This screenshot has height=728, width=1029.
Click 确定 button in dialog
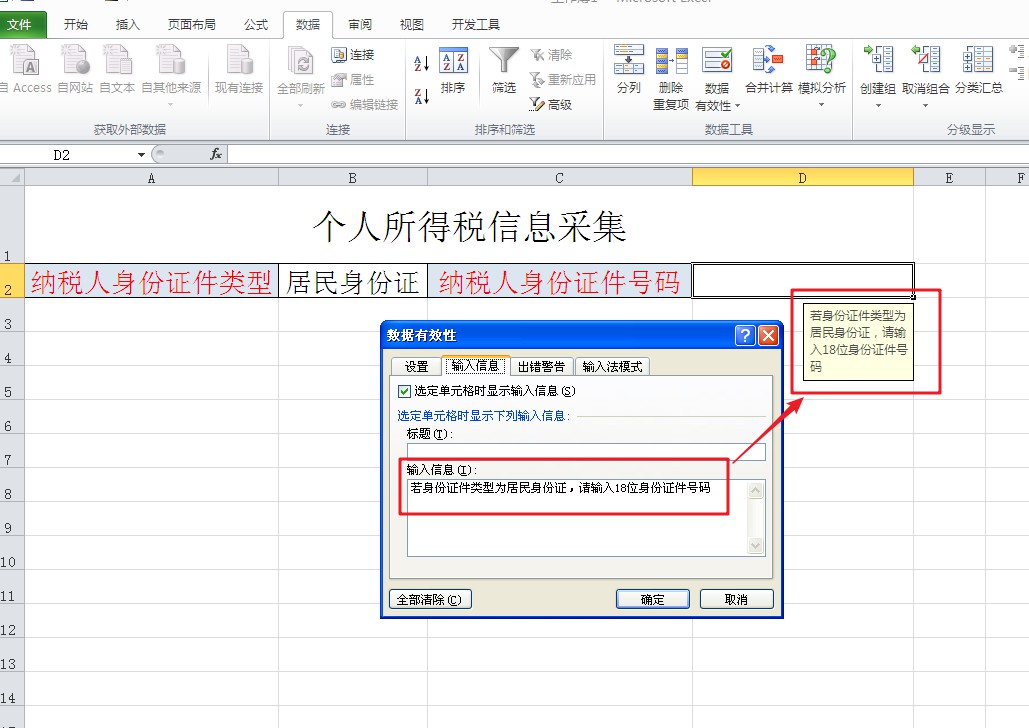pyautogui.click(x=652, y=599)
